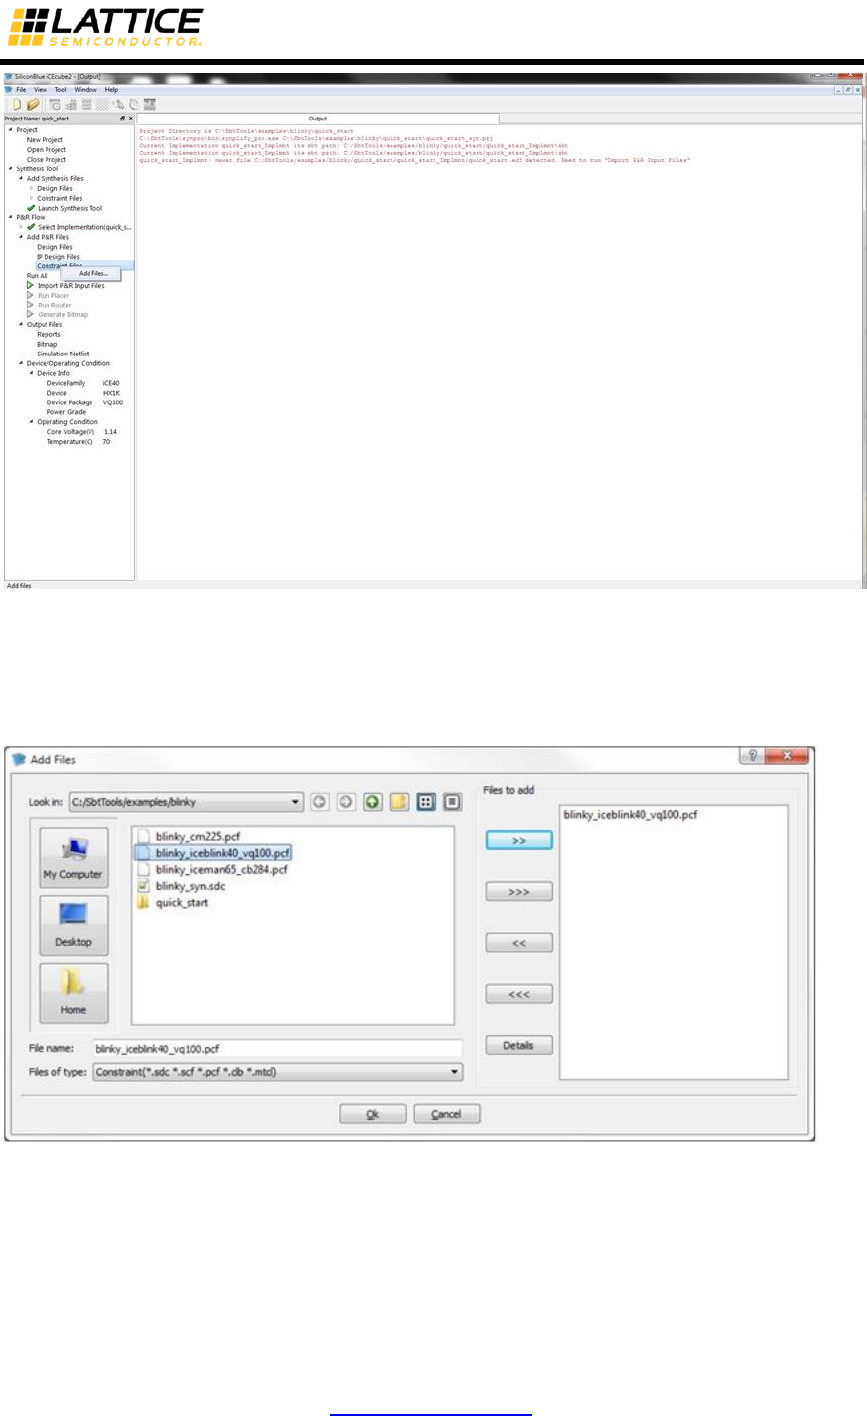Click the File name input field
The width and height of the screenshot is (867, 1416).
click(276, 1050)
